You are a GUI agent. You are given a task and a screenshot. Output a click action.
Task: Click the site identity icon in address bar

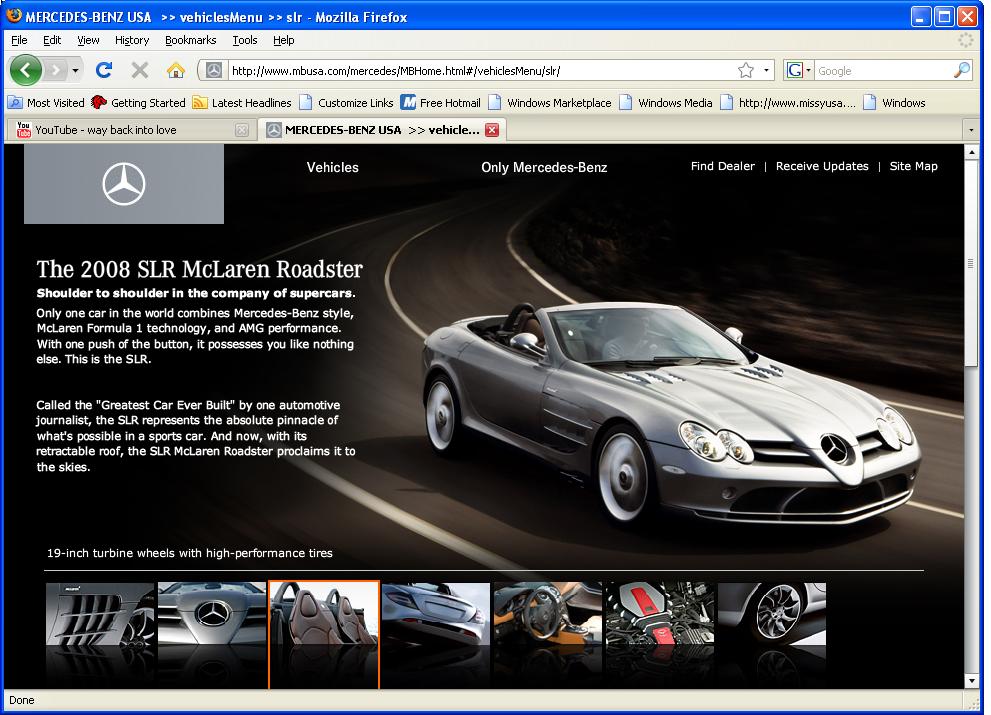point(214,71)
